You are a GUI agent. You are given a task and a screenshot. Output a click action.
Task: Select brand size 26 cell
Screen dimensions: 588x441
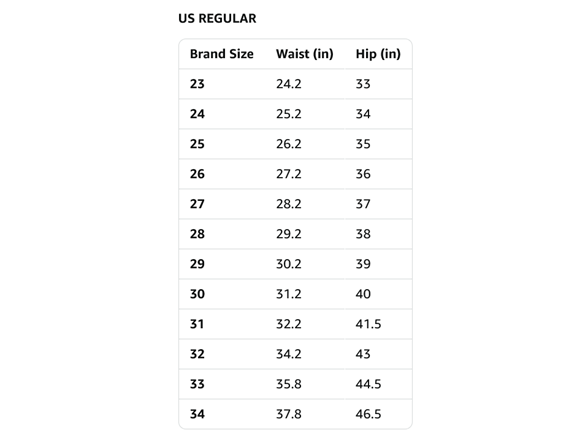click(x=197, y=174)
